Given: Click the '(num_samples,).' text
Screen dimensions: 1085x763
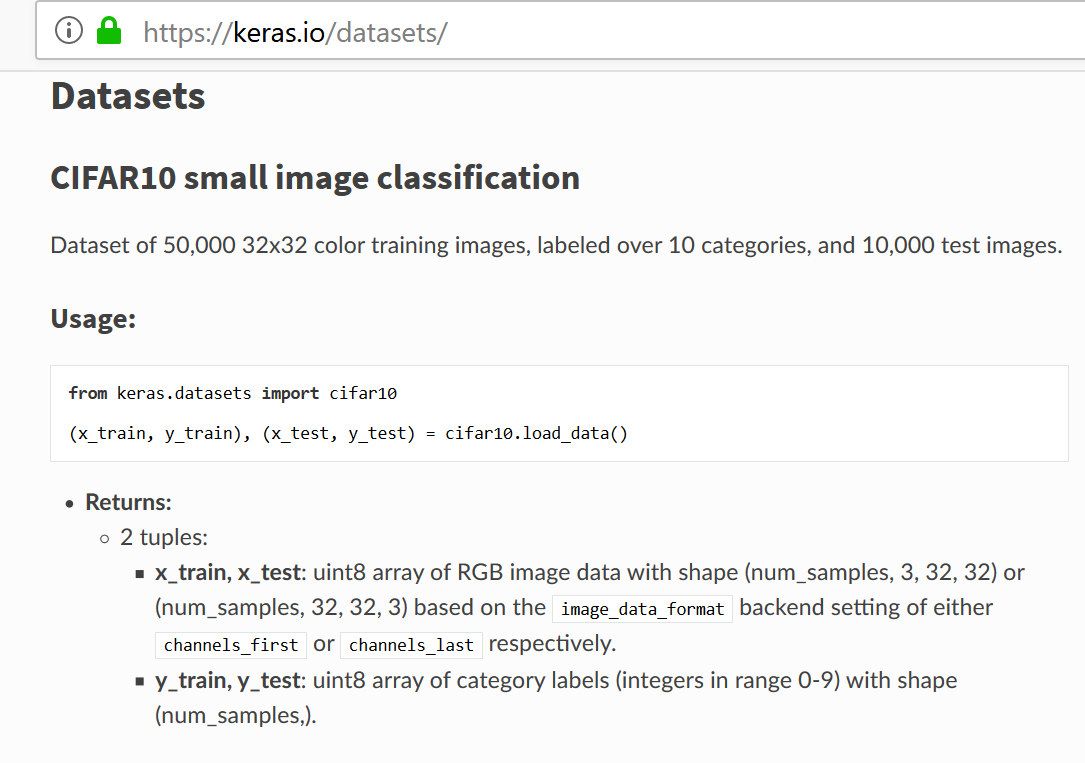Looking at the screenshot, I should coord(235,715).
